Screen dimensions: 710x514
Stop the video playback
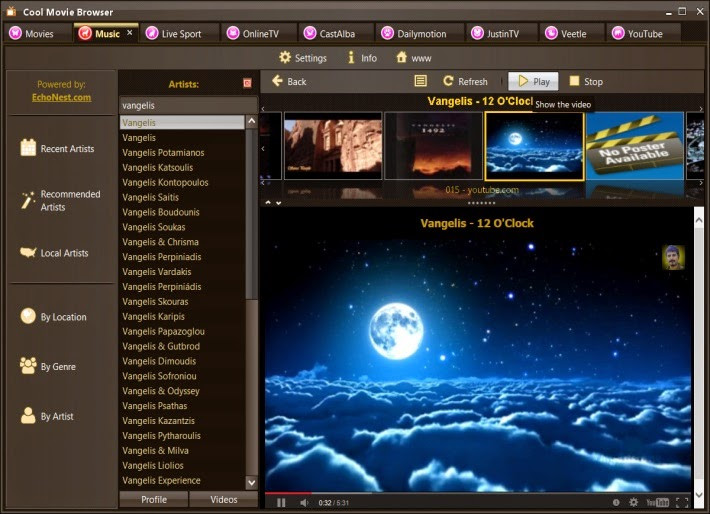585,82
